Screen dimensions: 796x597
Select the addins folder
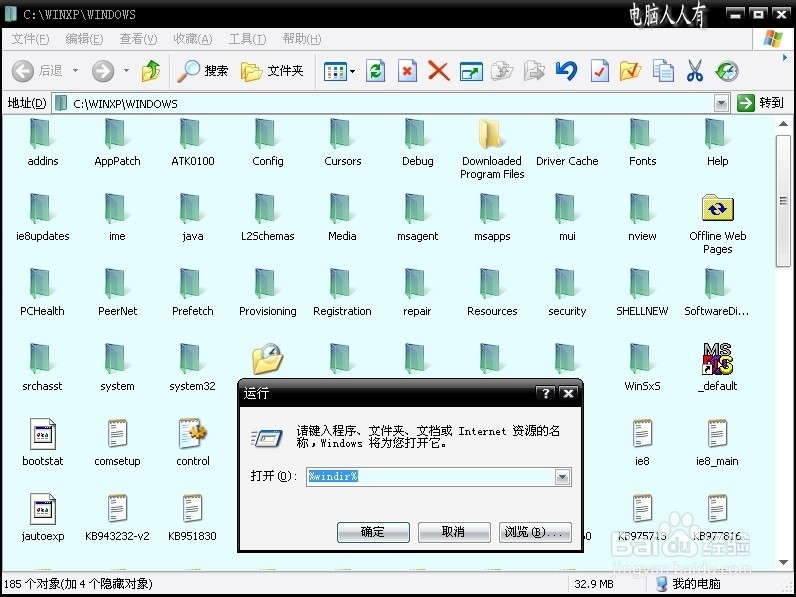click(43, 142)
